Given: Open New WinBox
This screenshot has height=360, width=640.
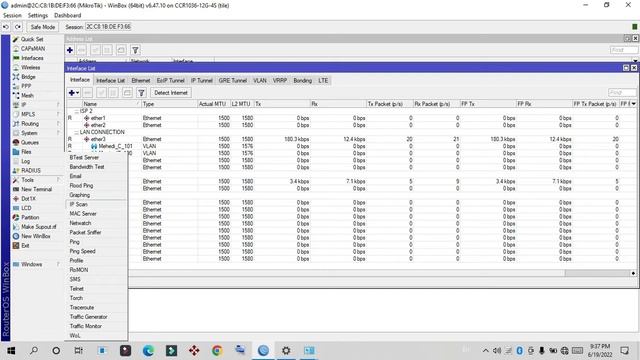Looking at the screenshot, I should tap(36, 236).
